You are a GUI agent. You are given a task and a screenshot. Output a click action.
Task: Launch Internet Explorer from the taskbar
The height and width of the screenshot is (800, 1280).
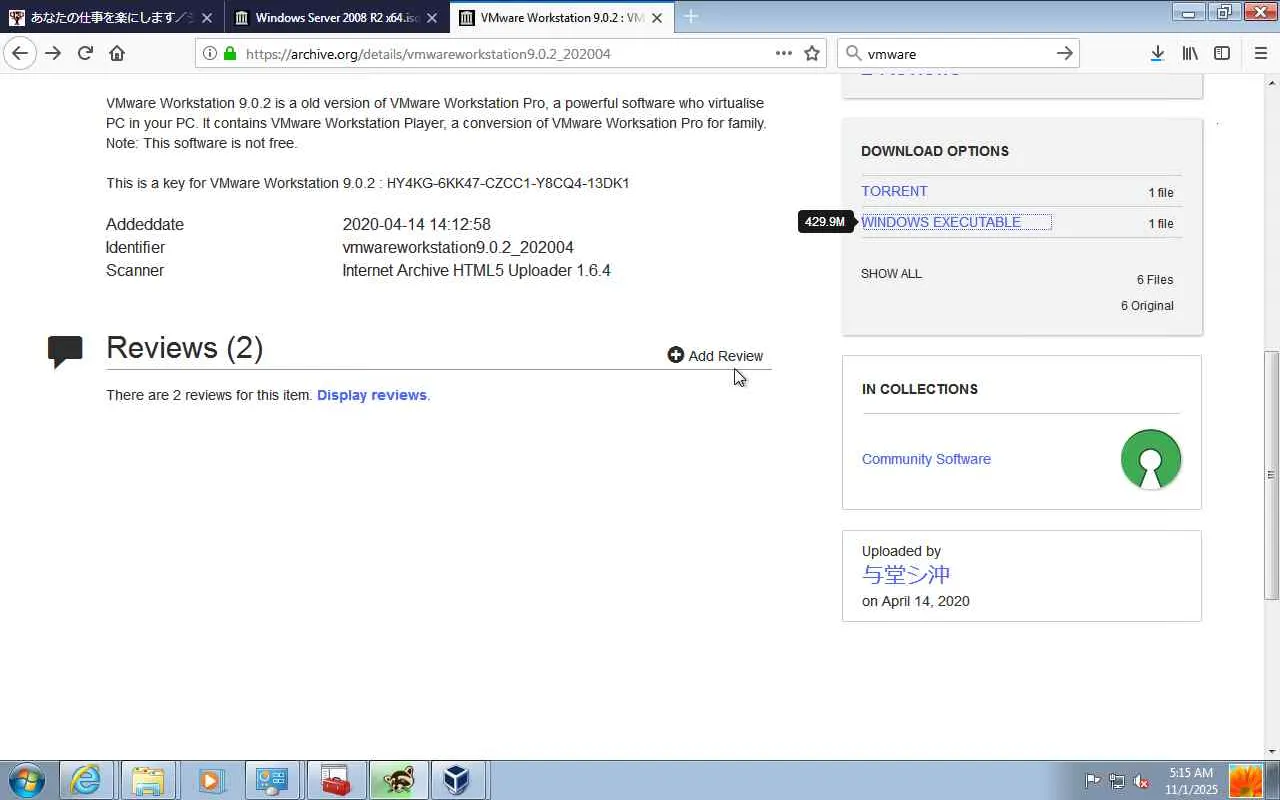click(x=87, y=780)
